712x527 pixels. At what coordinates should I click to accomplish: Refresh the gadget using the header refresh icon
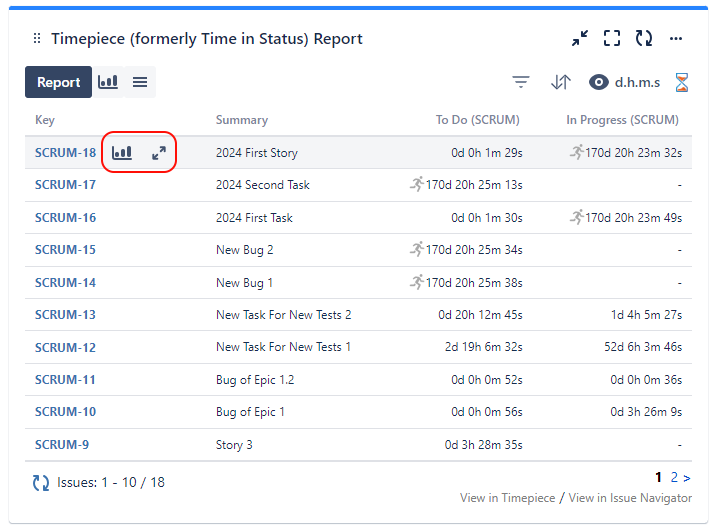point(644,39)
